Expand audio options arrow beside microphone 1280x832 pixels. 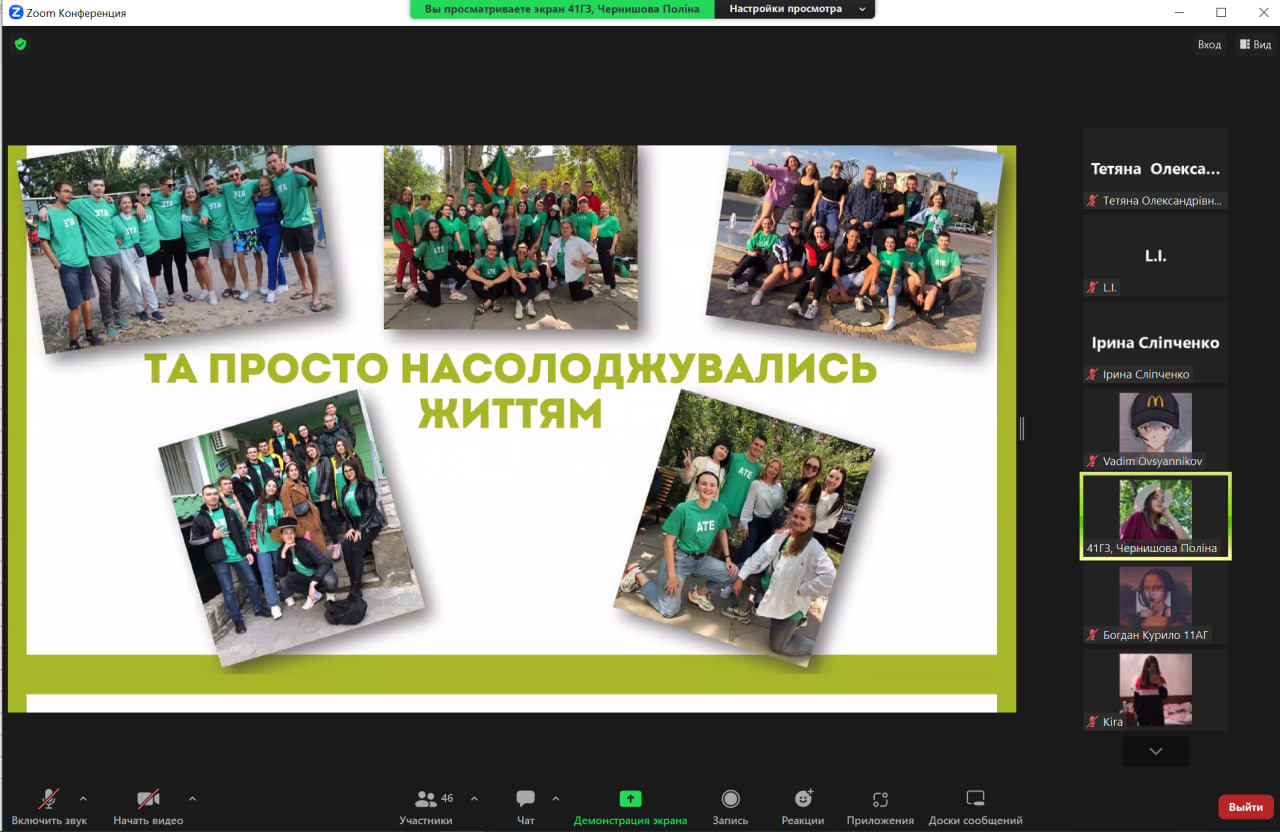[83, 798]
